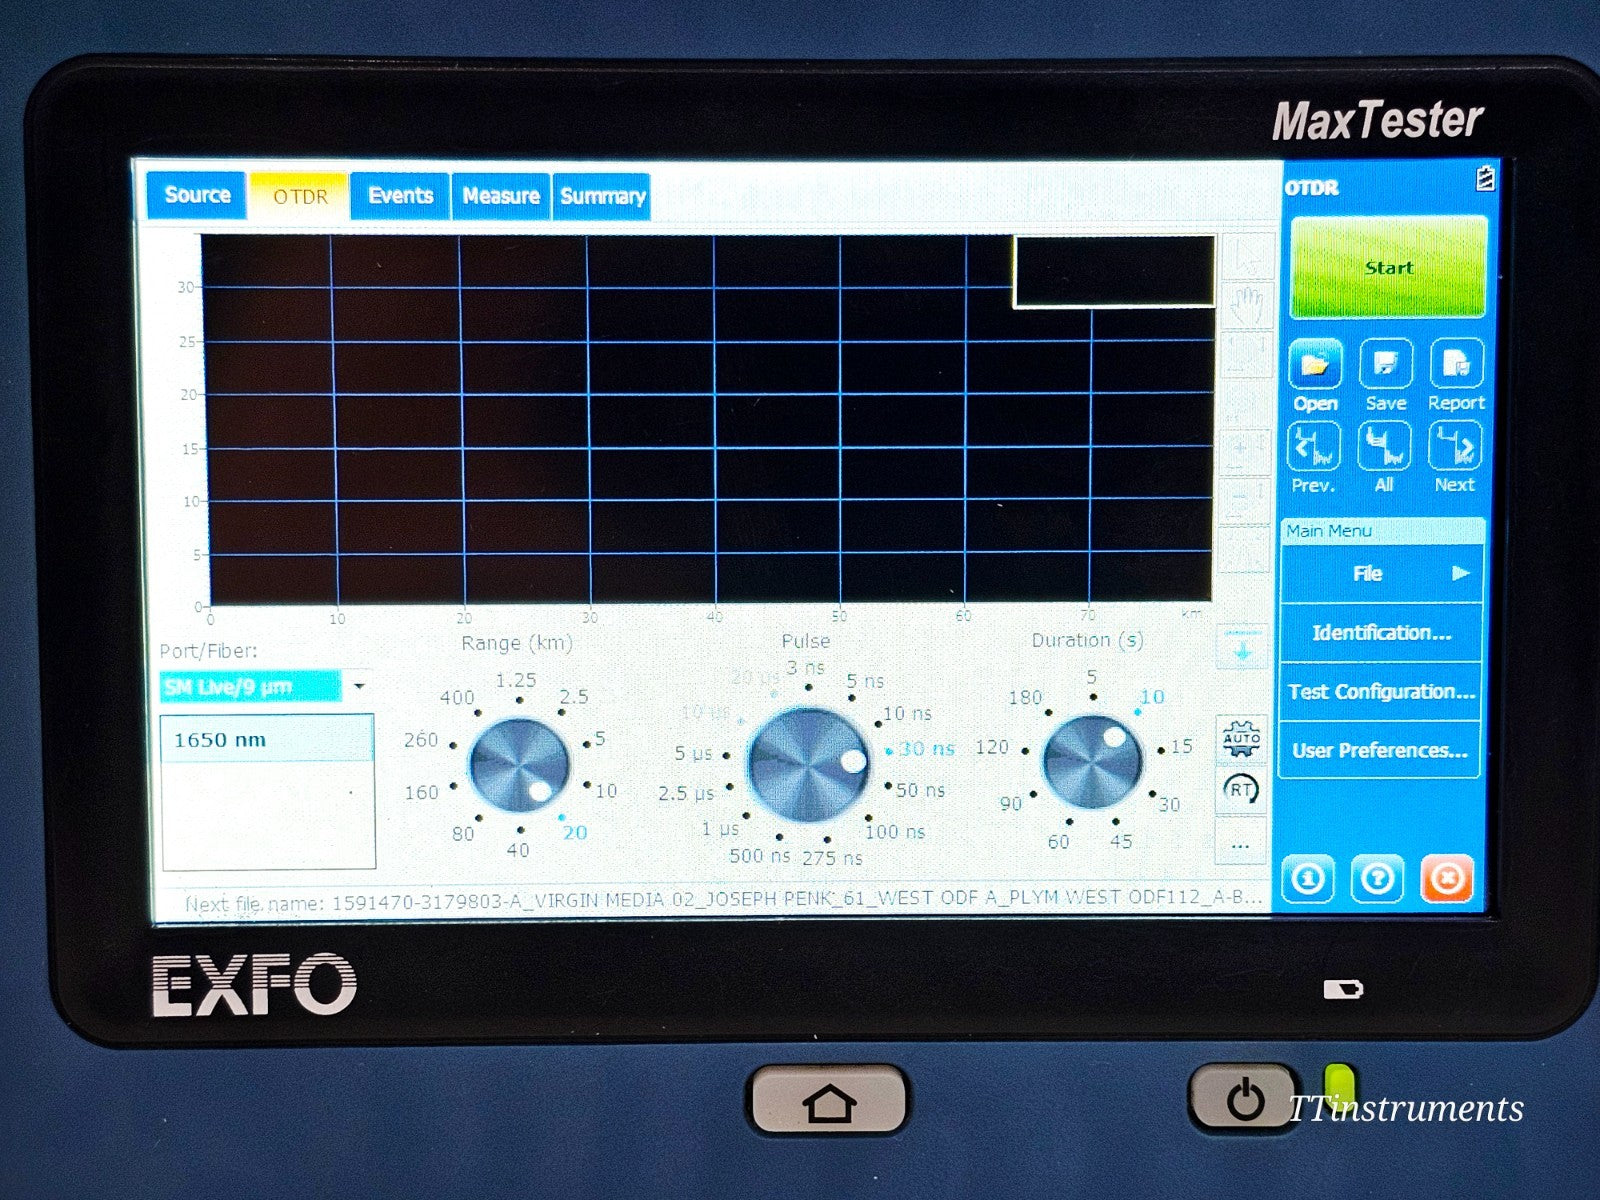The width and height of the screenshot is (1600, 1200).
Task: Select the hand pan tool
Action: coord(1247,304)
